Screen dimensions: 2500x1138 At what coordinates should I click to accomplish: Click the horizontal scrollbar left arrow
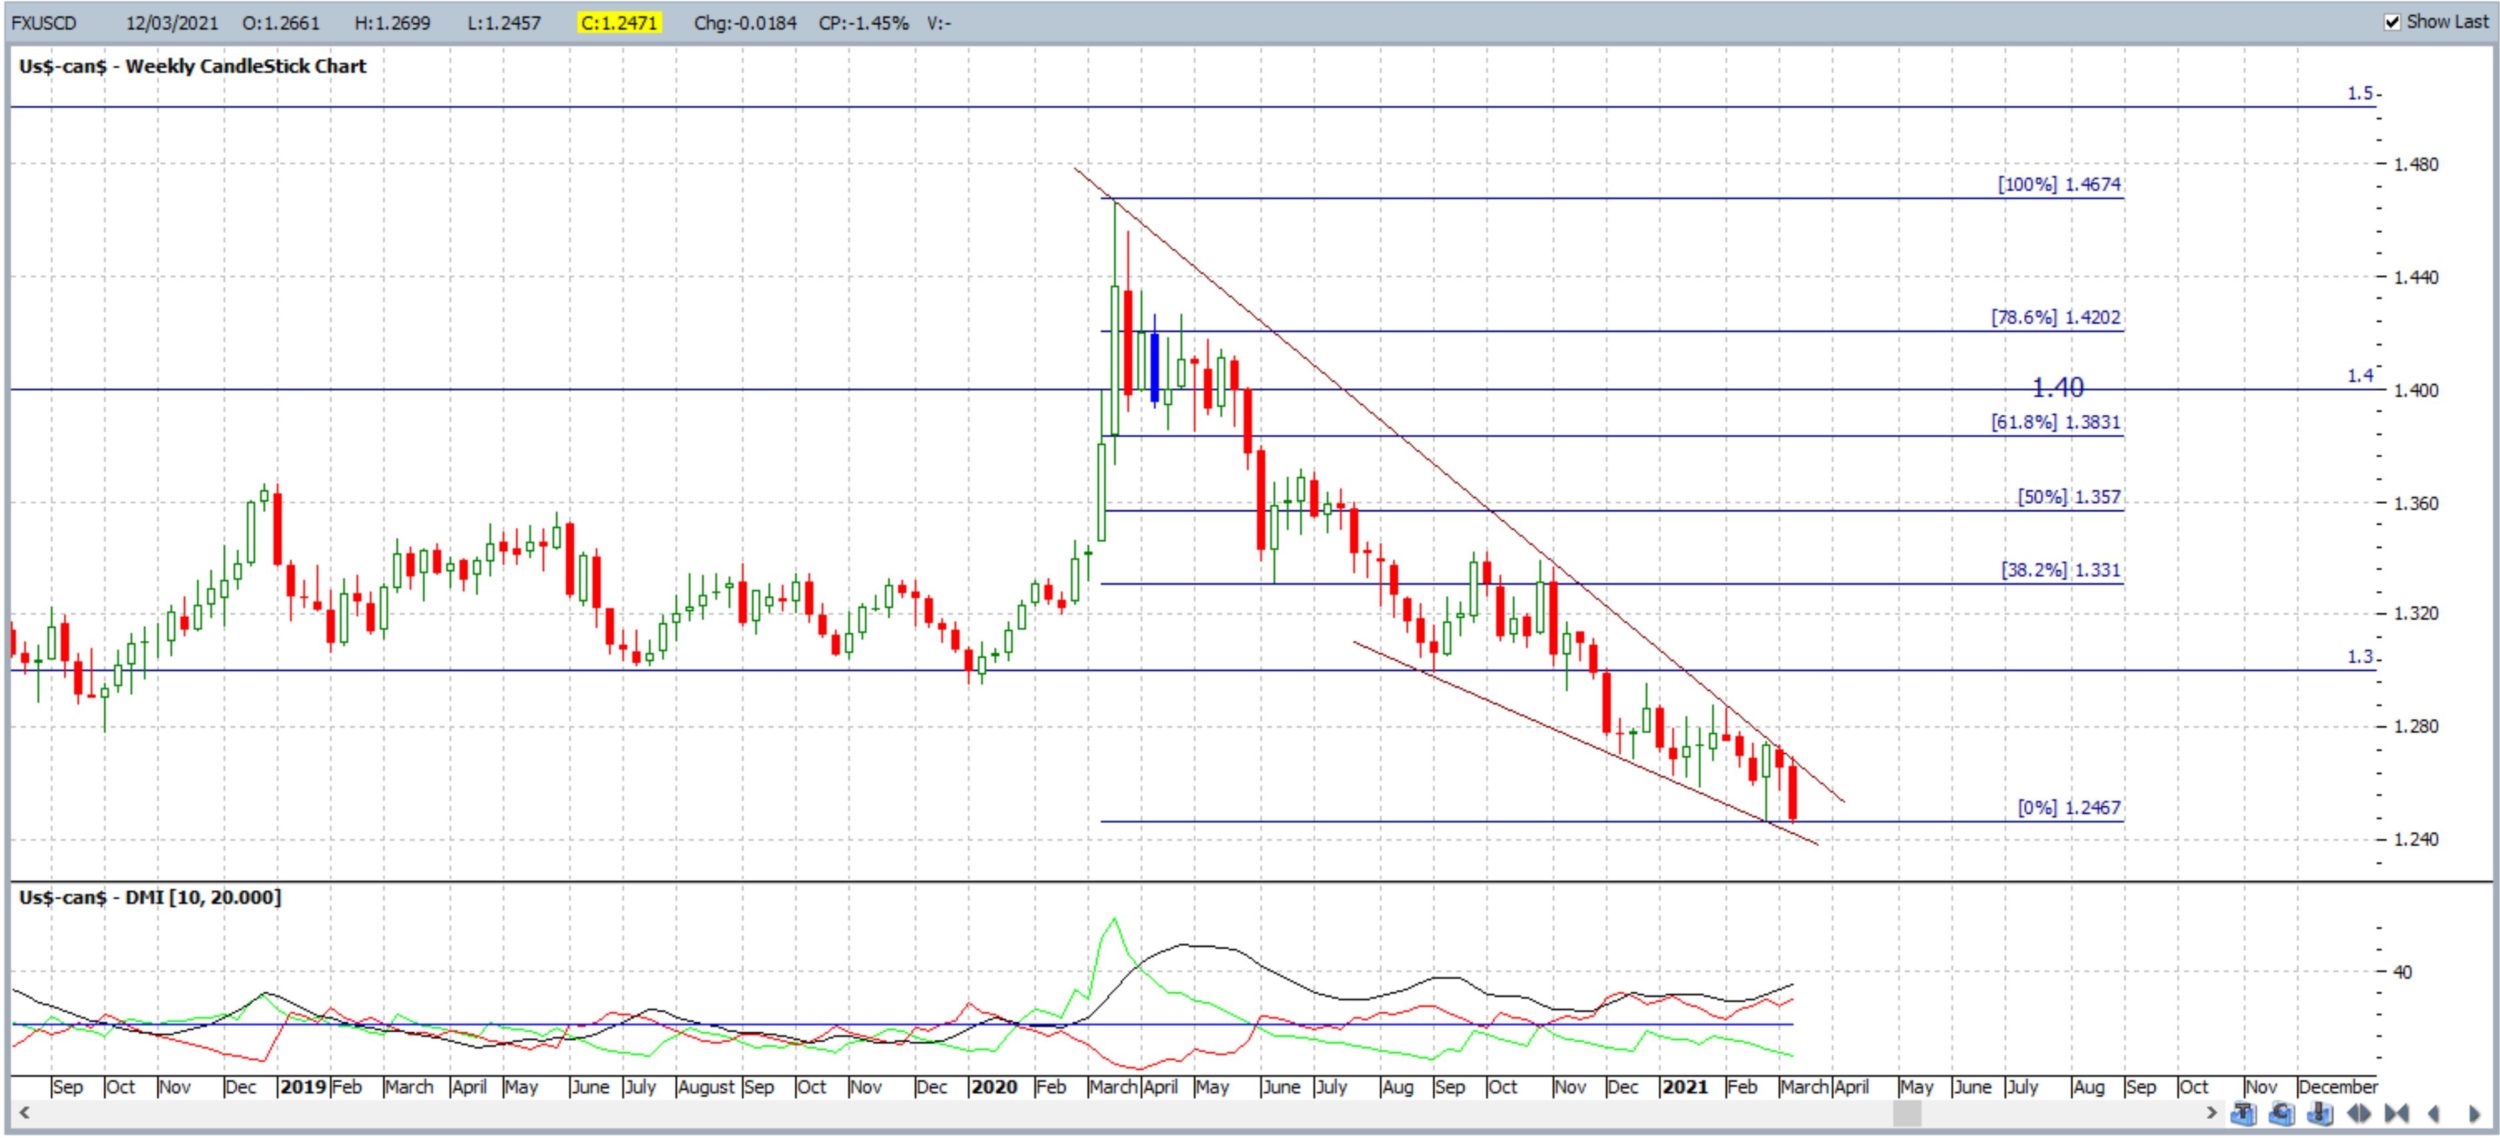24,1112
